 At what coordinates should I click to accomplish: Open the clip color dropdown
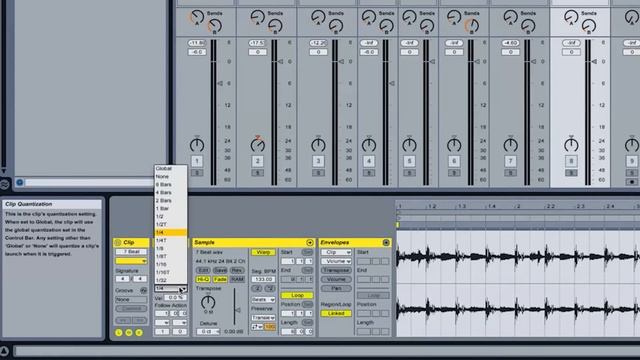(131, 261)
